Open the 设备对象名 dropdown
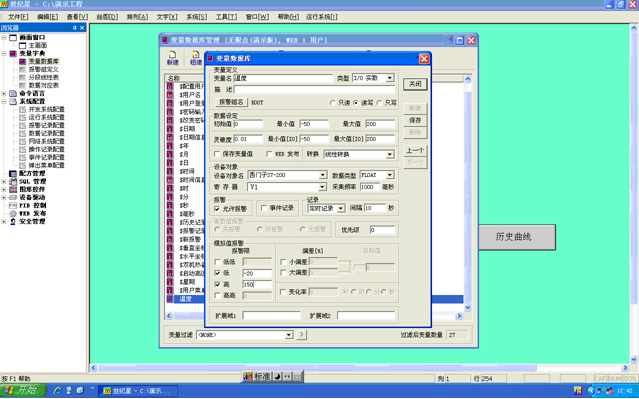Image resolution: width=639 pixels, height=399 pixels. 323,175
